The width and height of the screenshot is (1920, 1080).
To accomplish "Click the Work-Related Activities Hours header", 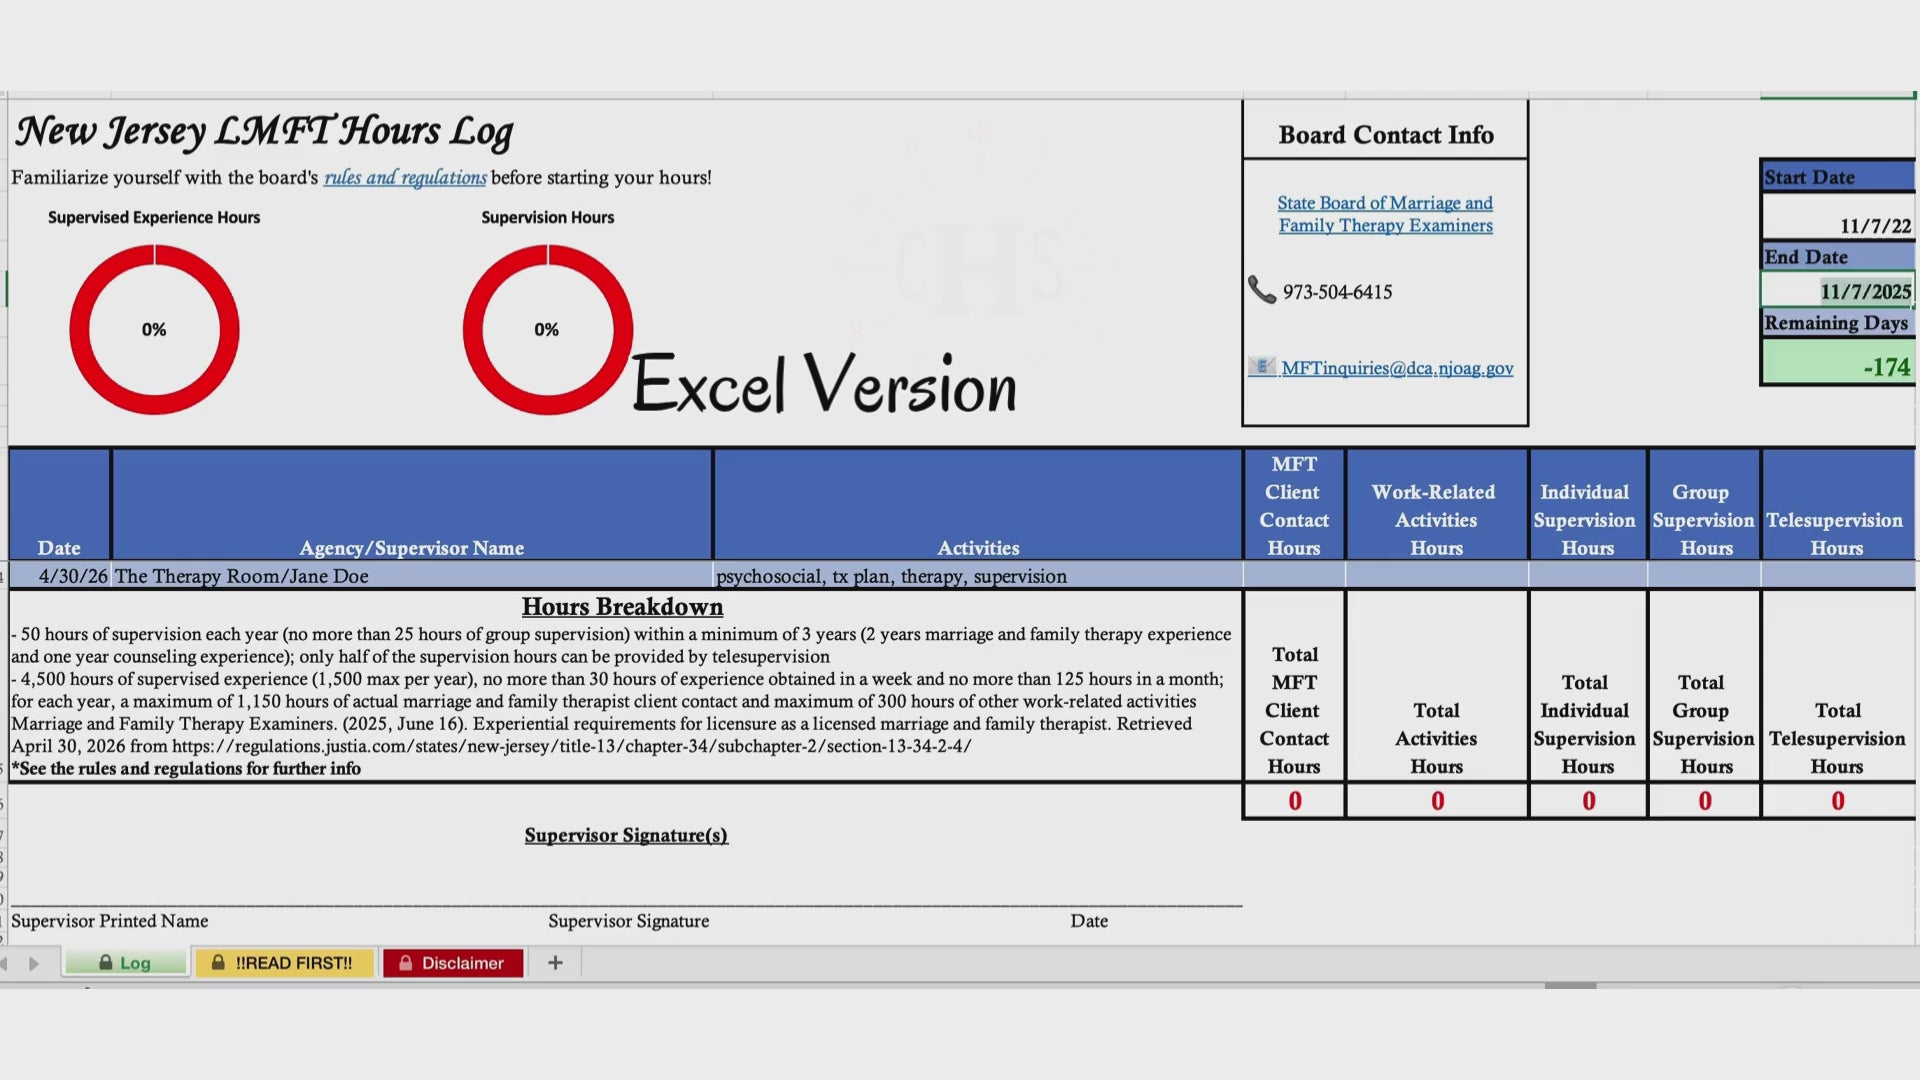I will (x=1436, y=505).
